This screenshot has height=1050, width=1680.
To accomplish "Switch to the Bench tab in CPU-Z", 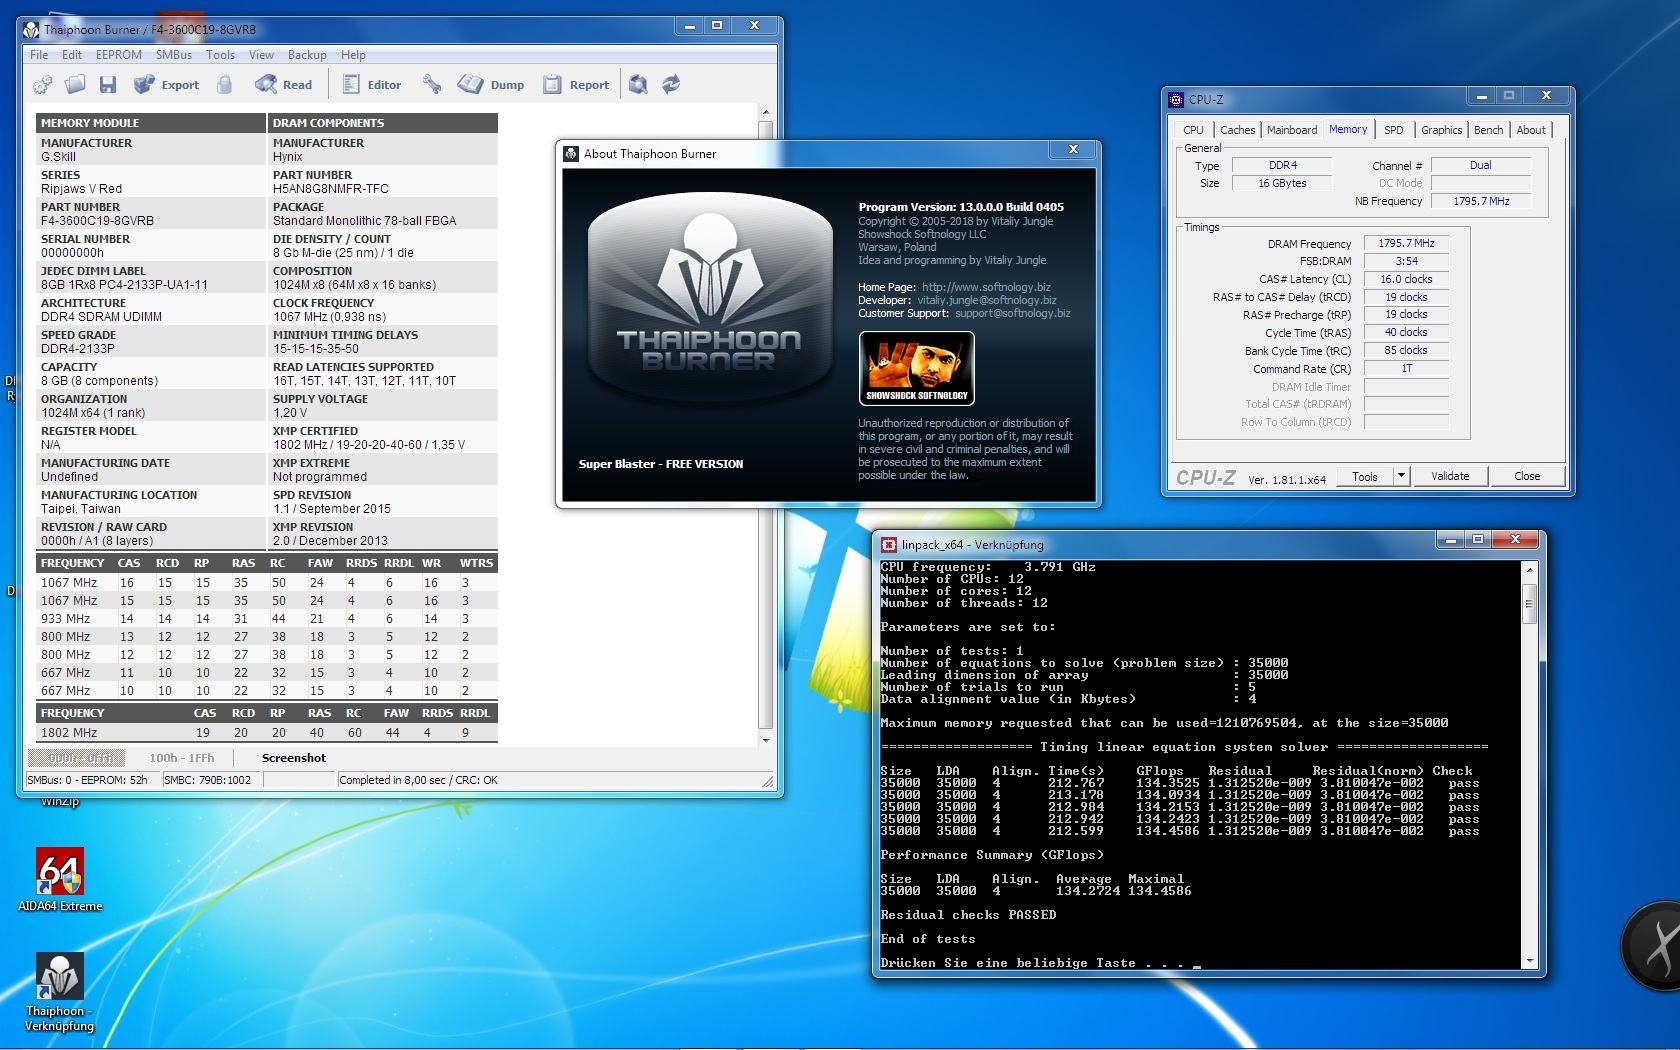I will point(1488,130).
